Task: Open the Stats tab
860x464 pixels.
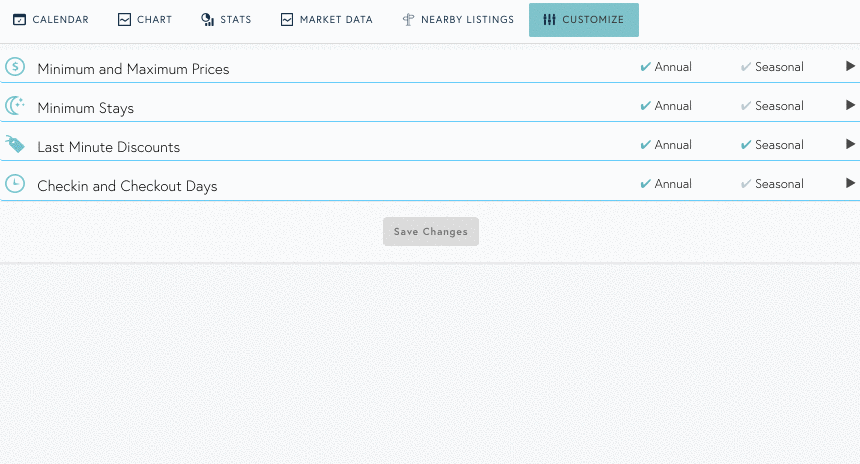Action: click(226, 20)
